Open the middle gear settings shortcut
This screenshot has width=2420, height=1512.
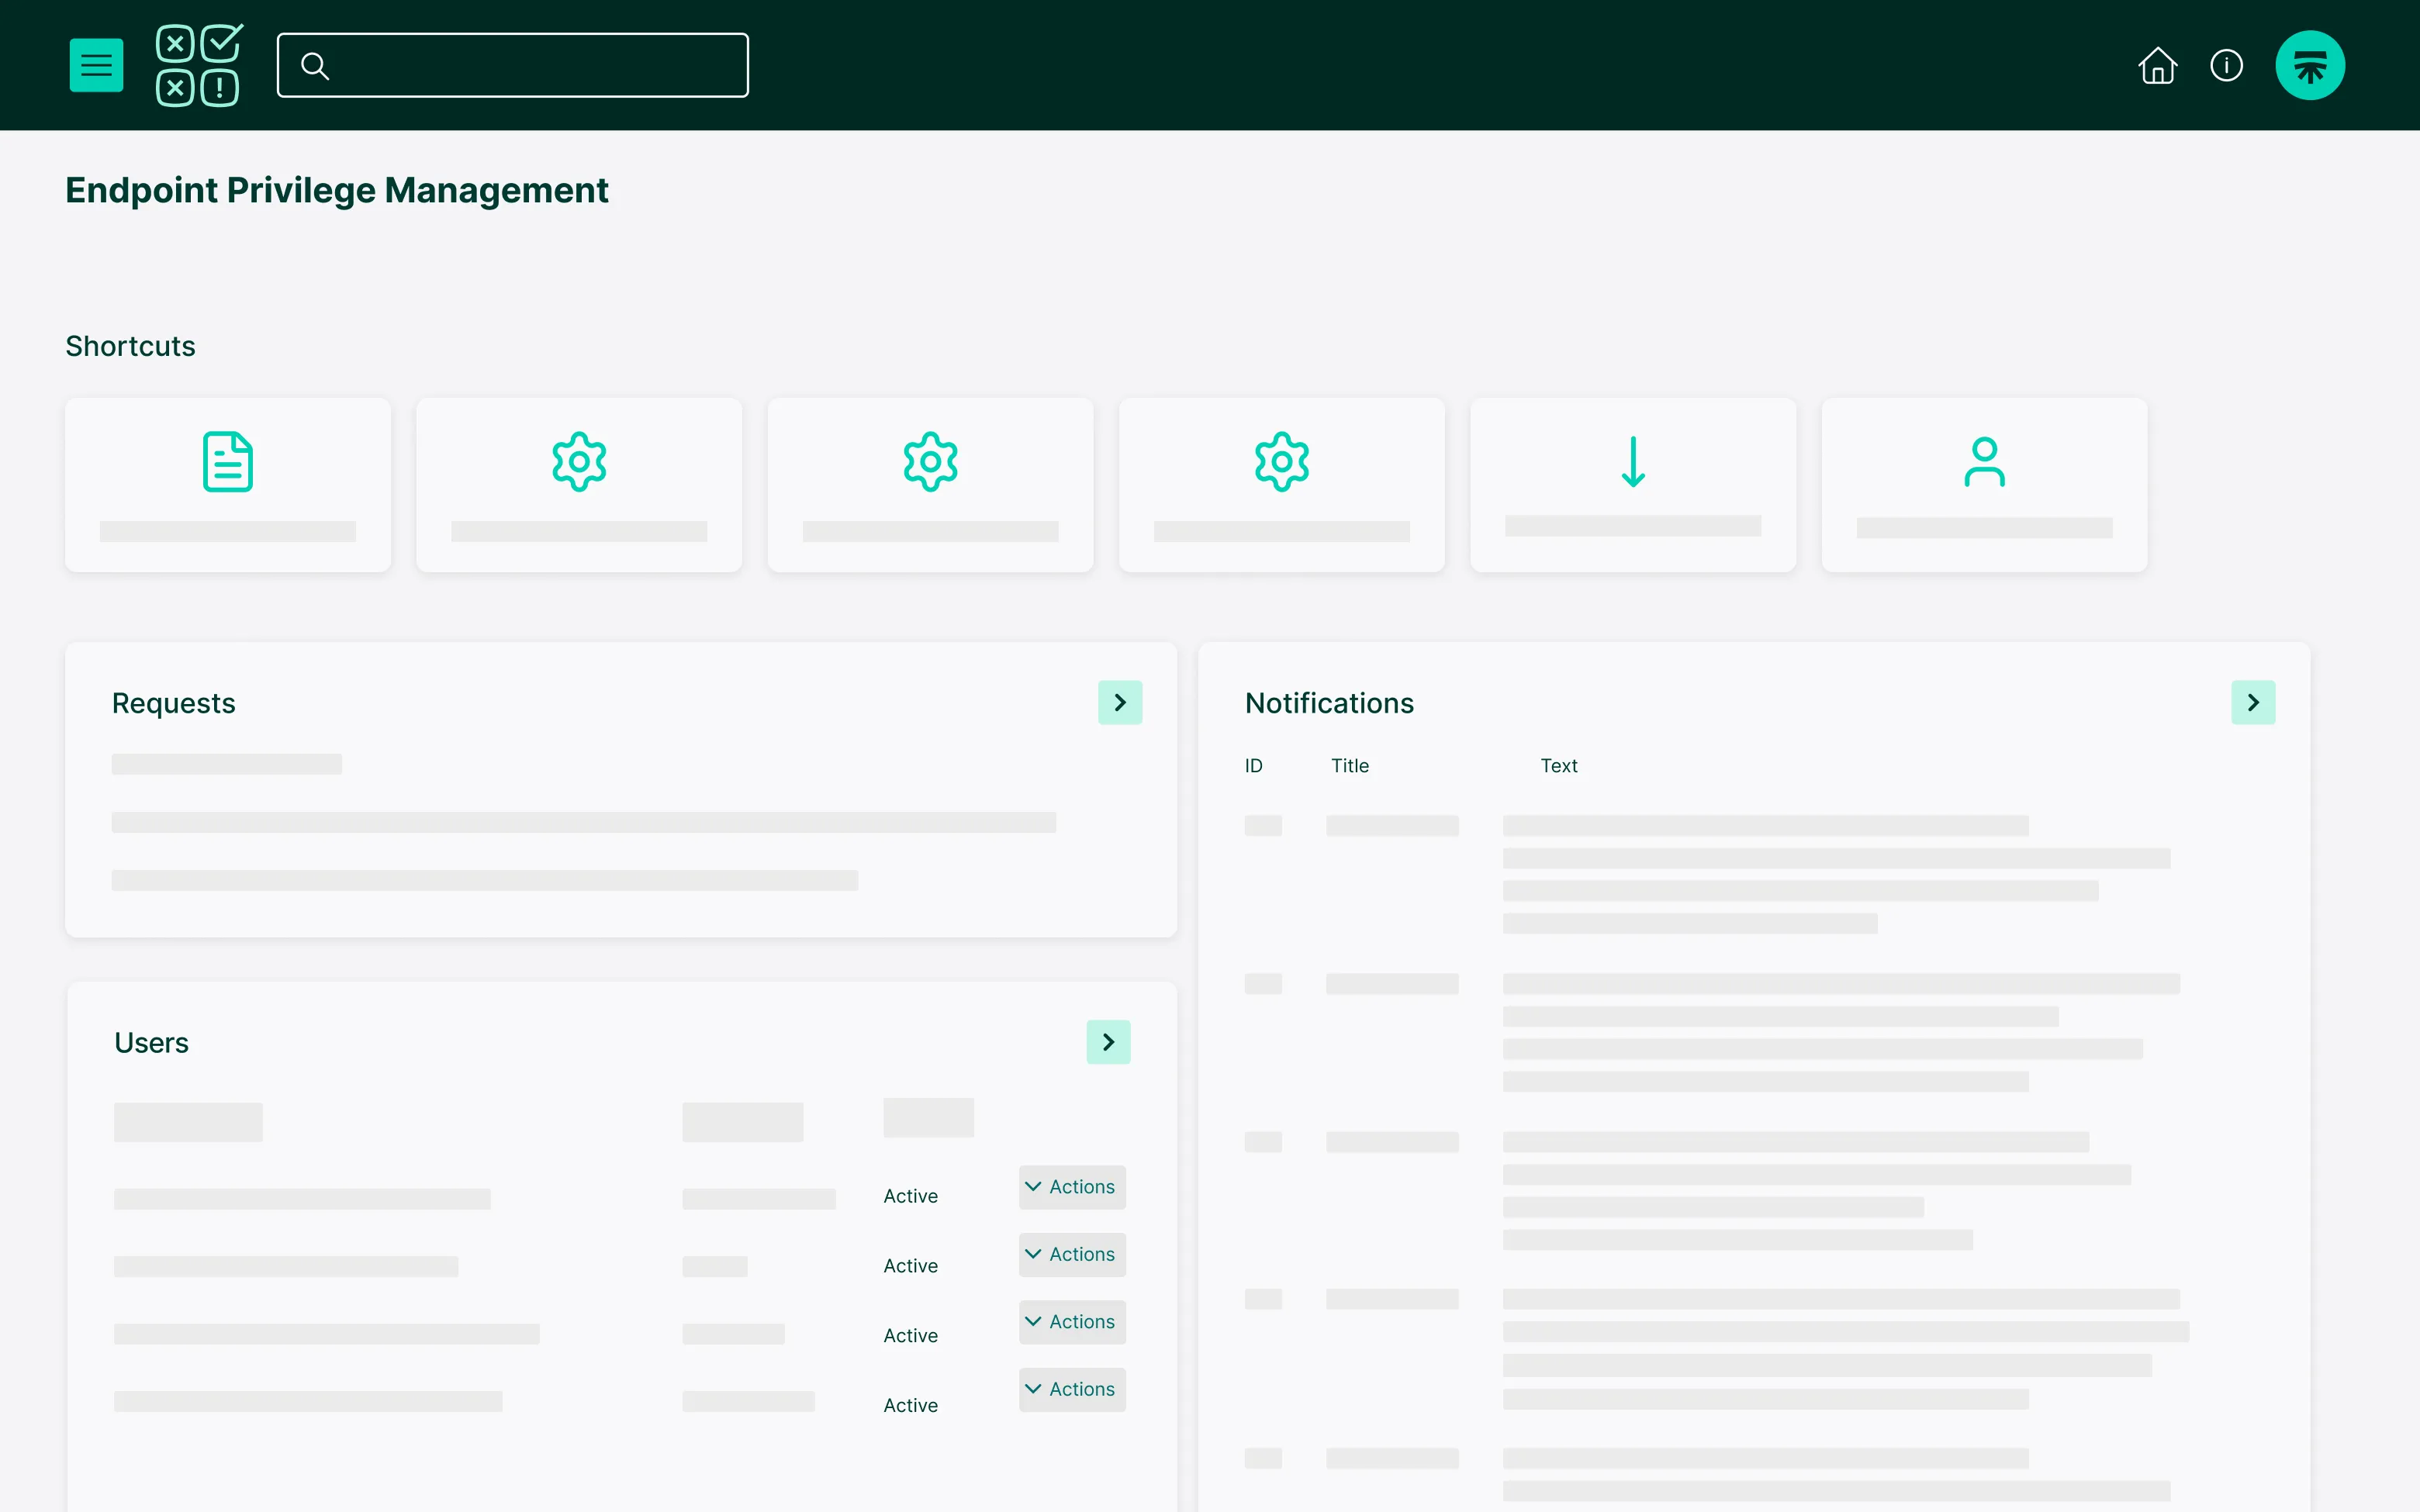tap(930, 485)
